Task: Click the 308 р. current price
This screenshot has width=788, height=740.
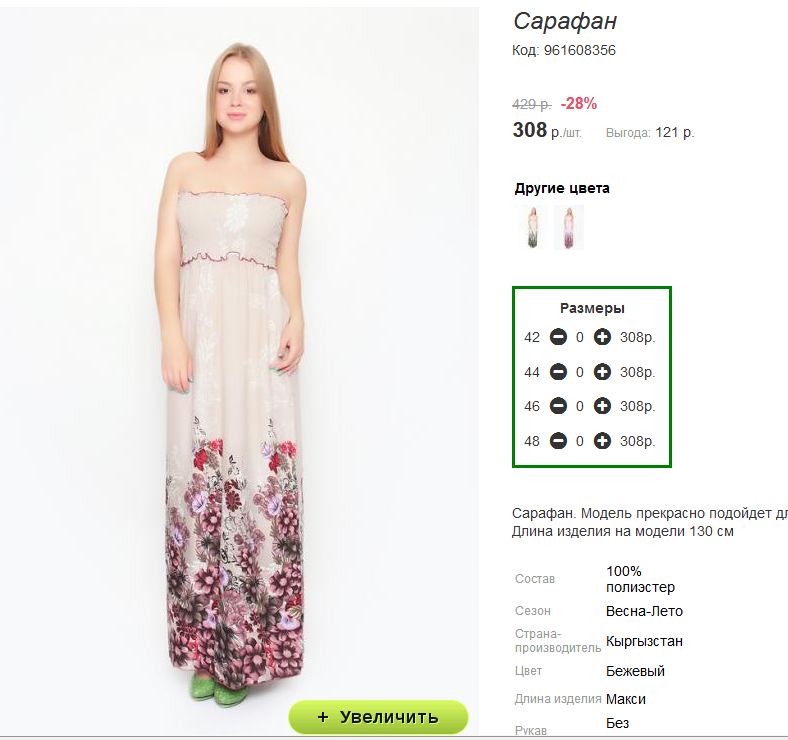Action: 546,131
